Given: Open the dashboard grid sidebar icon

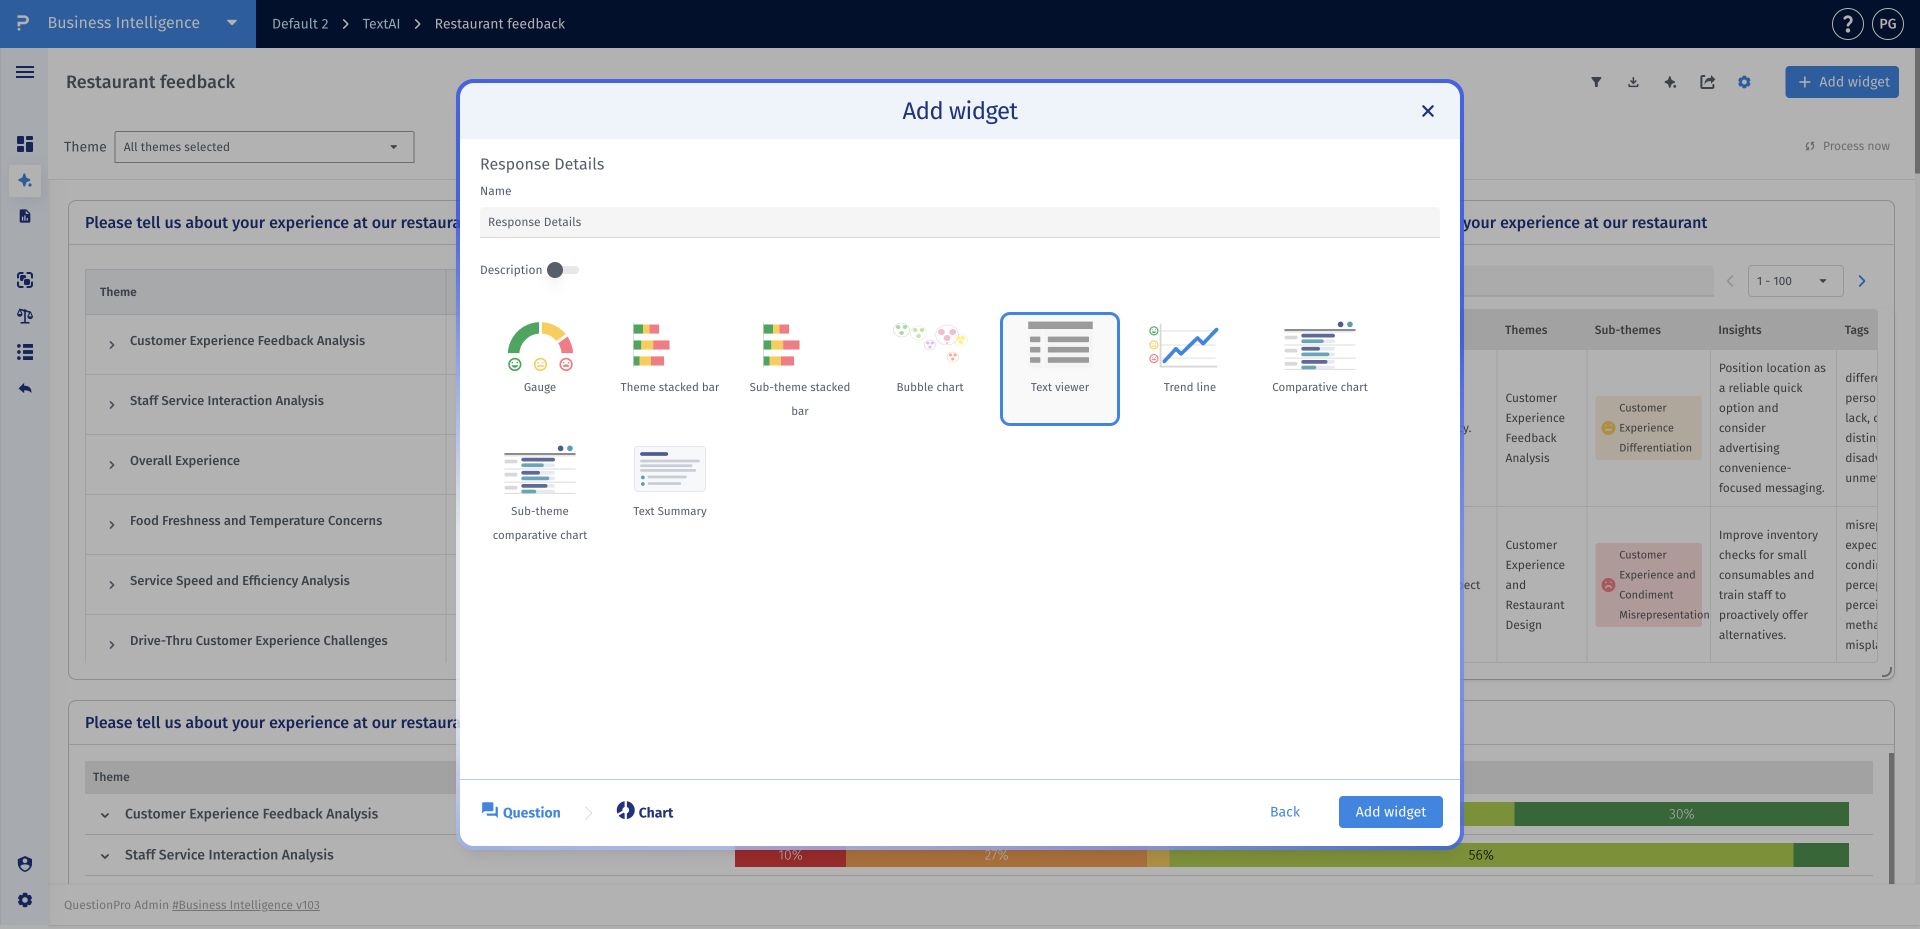Looking at the screenshot, I should coord(25,144).
